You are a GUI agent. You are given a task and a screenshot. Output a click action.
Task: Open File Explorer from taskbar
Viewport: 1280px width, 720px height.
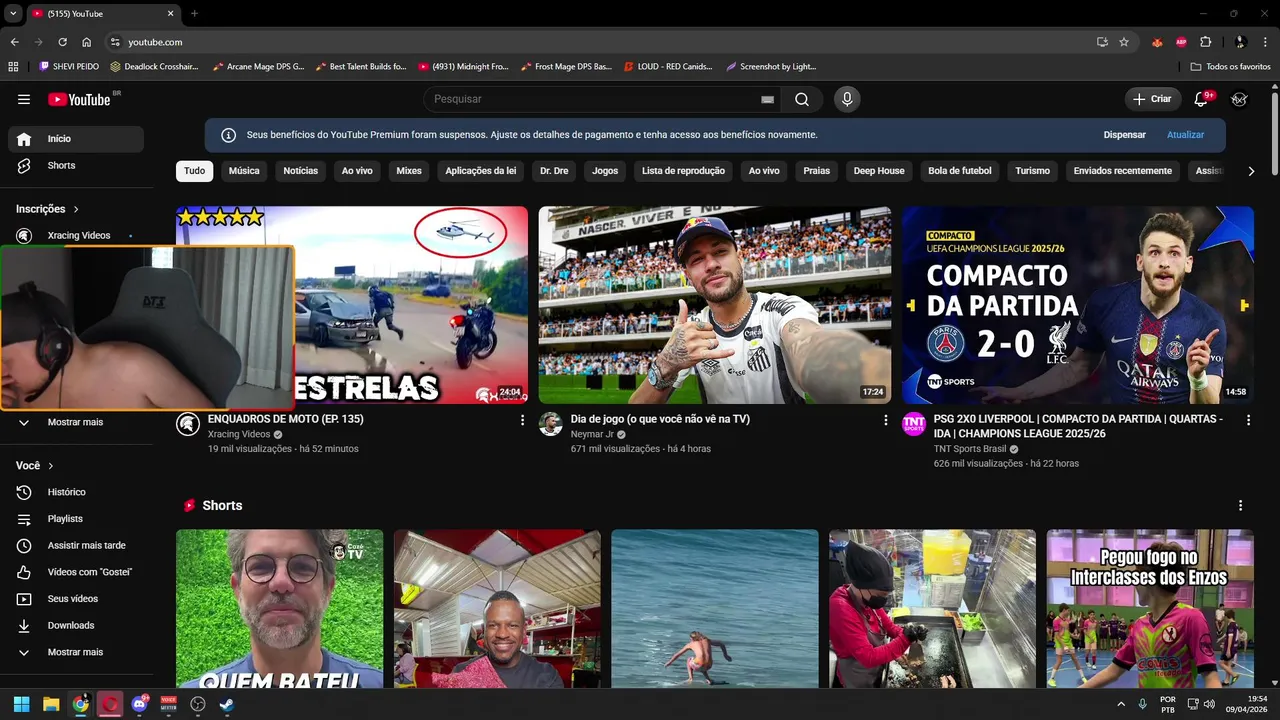click(x=51, y=704)
